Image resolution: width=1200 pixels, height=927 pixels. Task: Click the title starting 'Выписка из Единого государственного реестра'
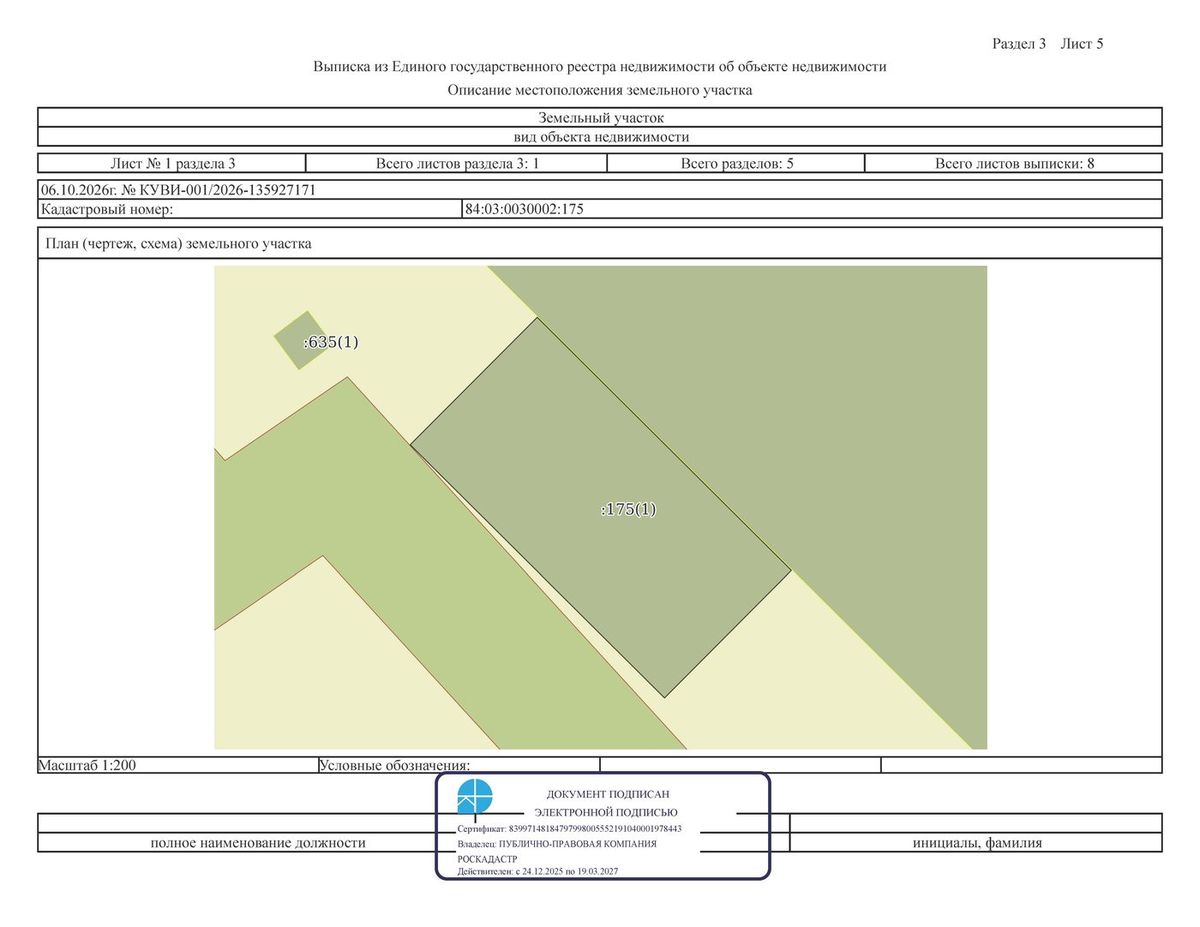(600, 67)
